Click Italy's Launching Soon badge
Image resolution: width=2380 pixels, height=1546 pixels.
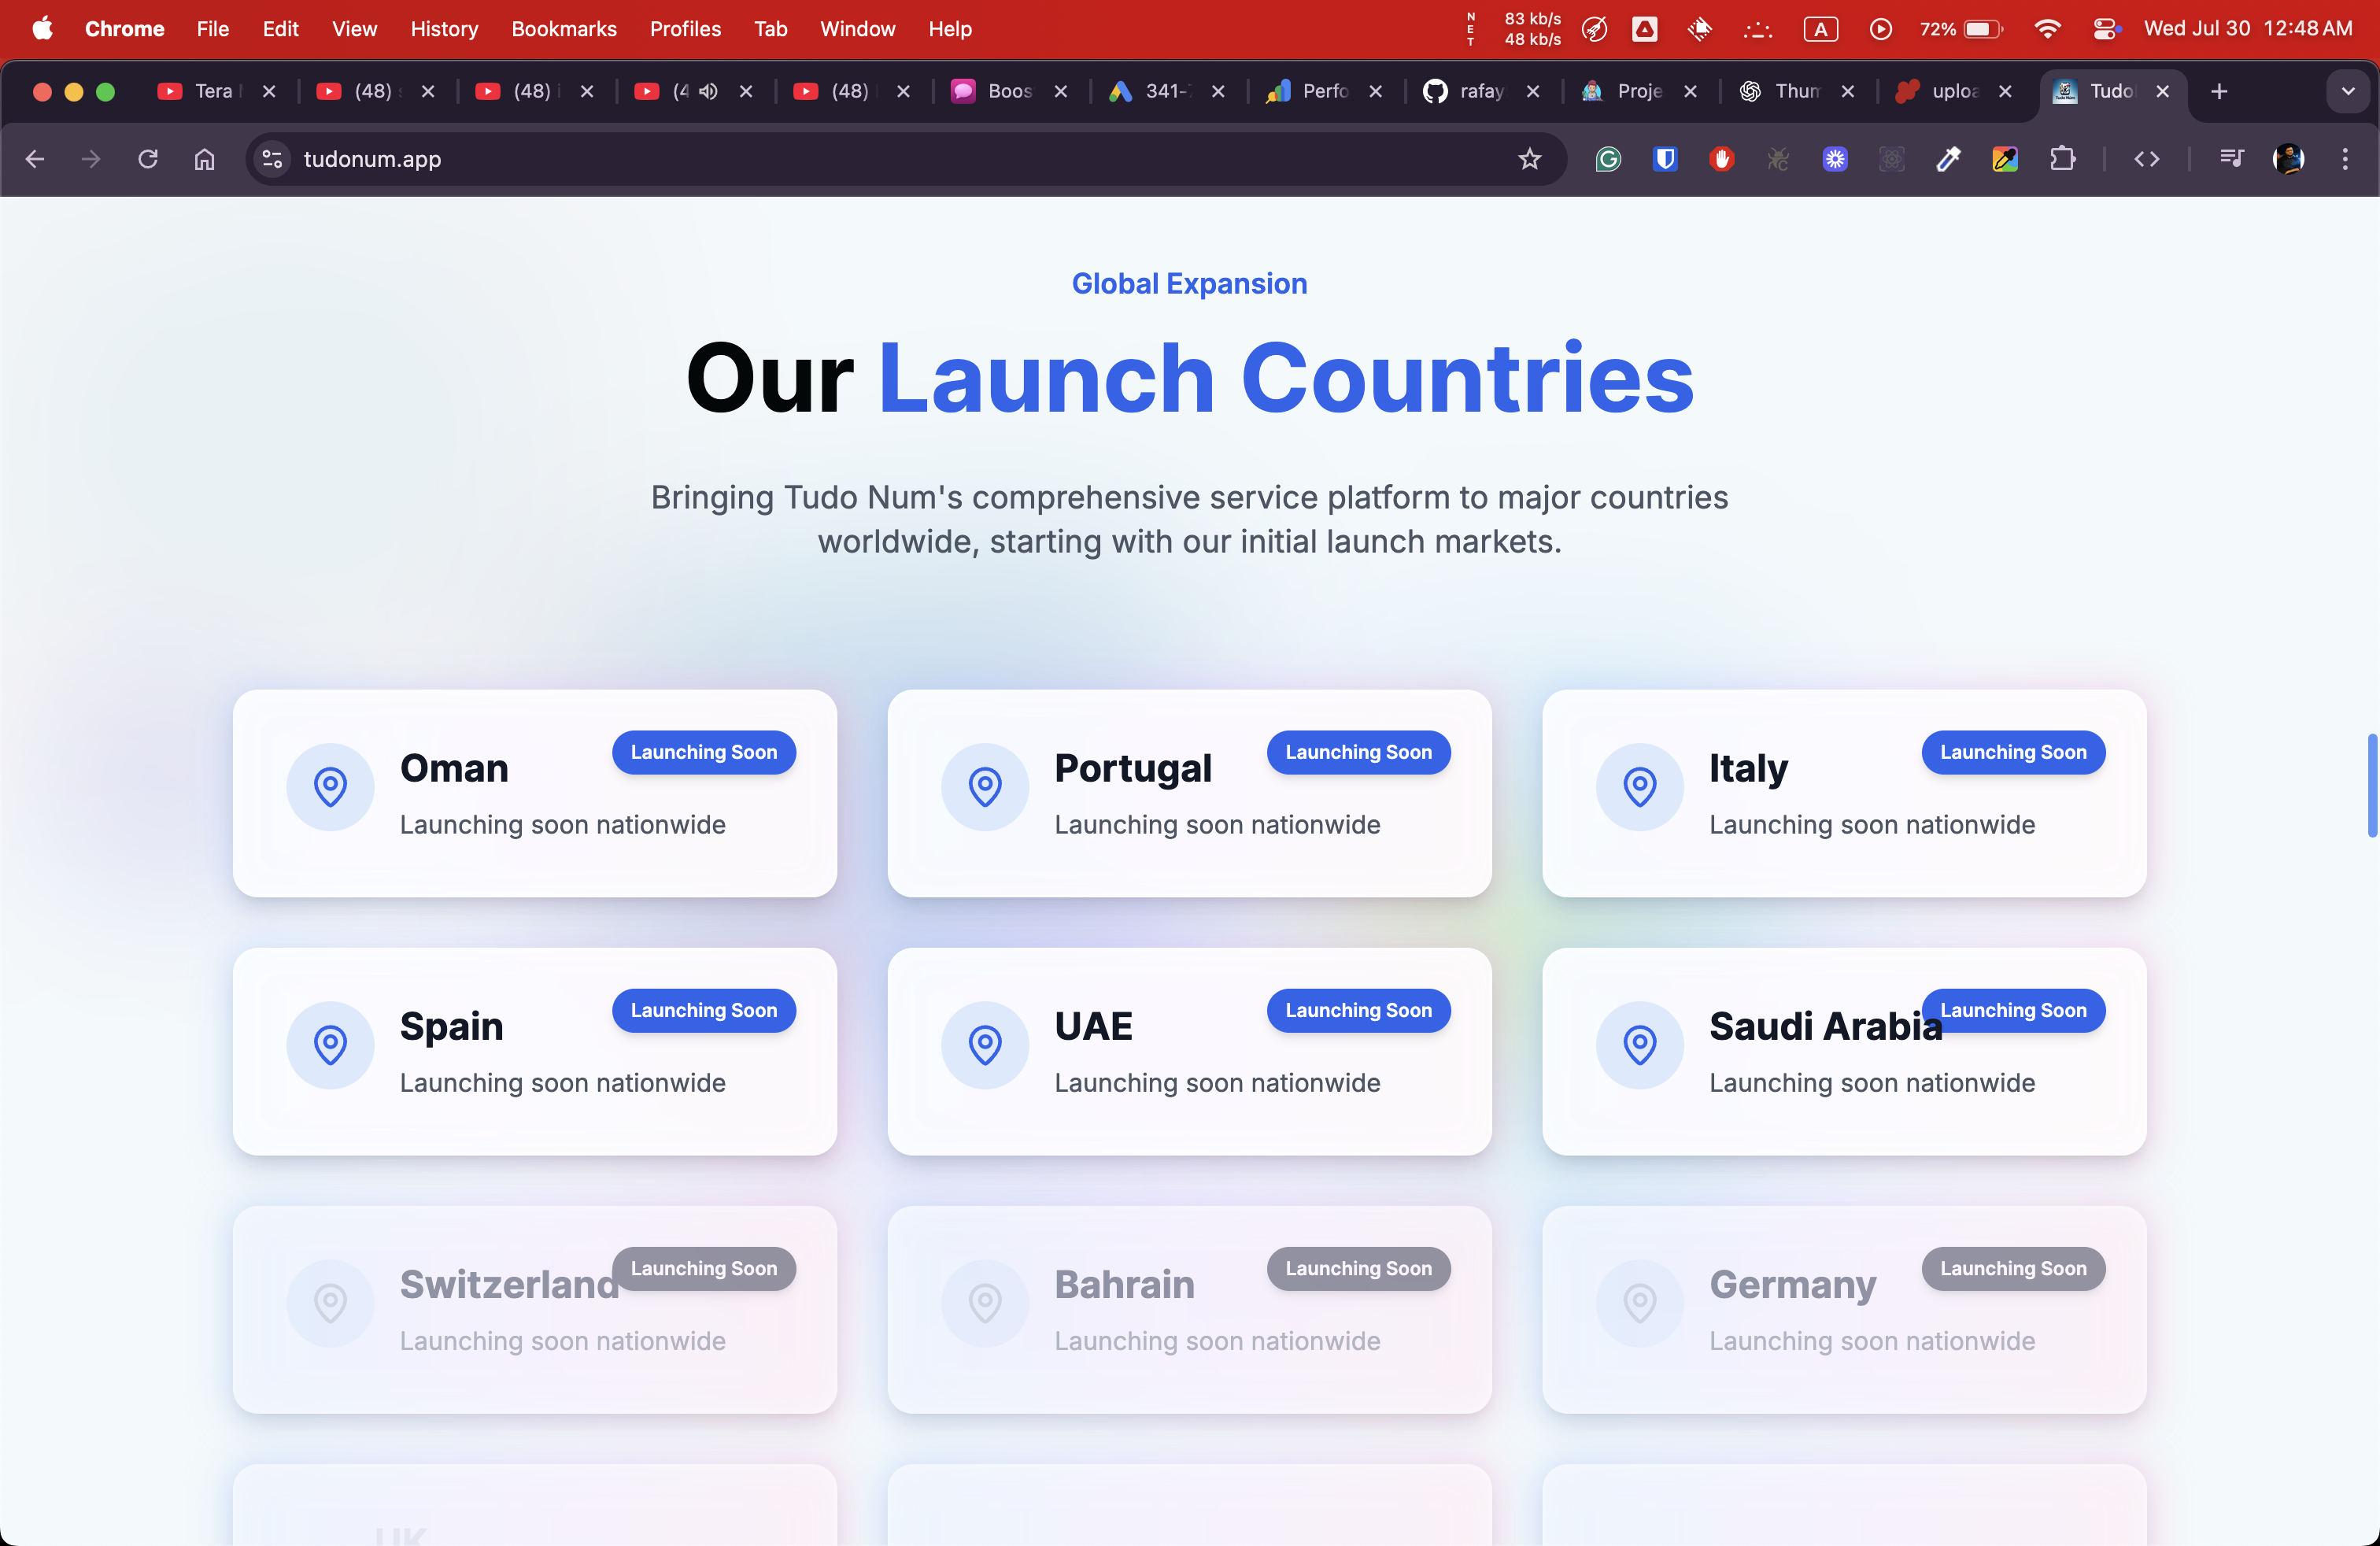point(2014,752)
